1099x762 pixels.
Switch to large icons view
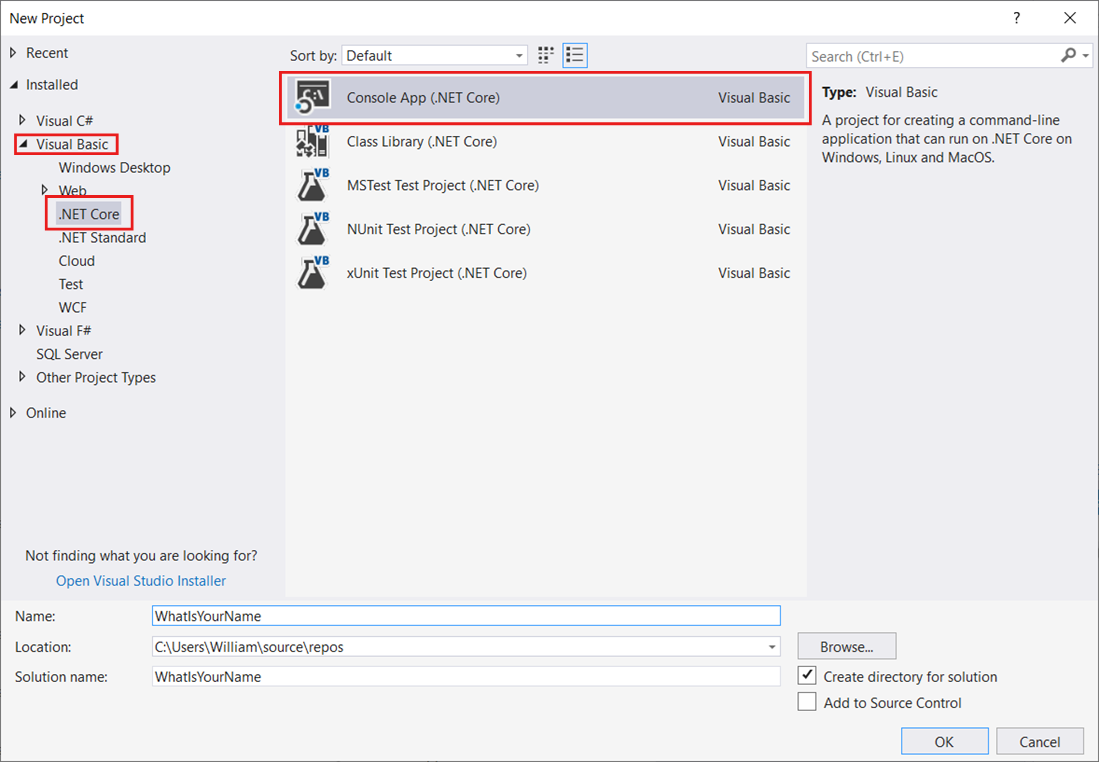coord(545,55)
